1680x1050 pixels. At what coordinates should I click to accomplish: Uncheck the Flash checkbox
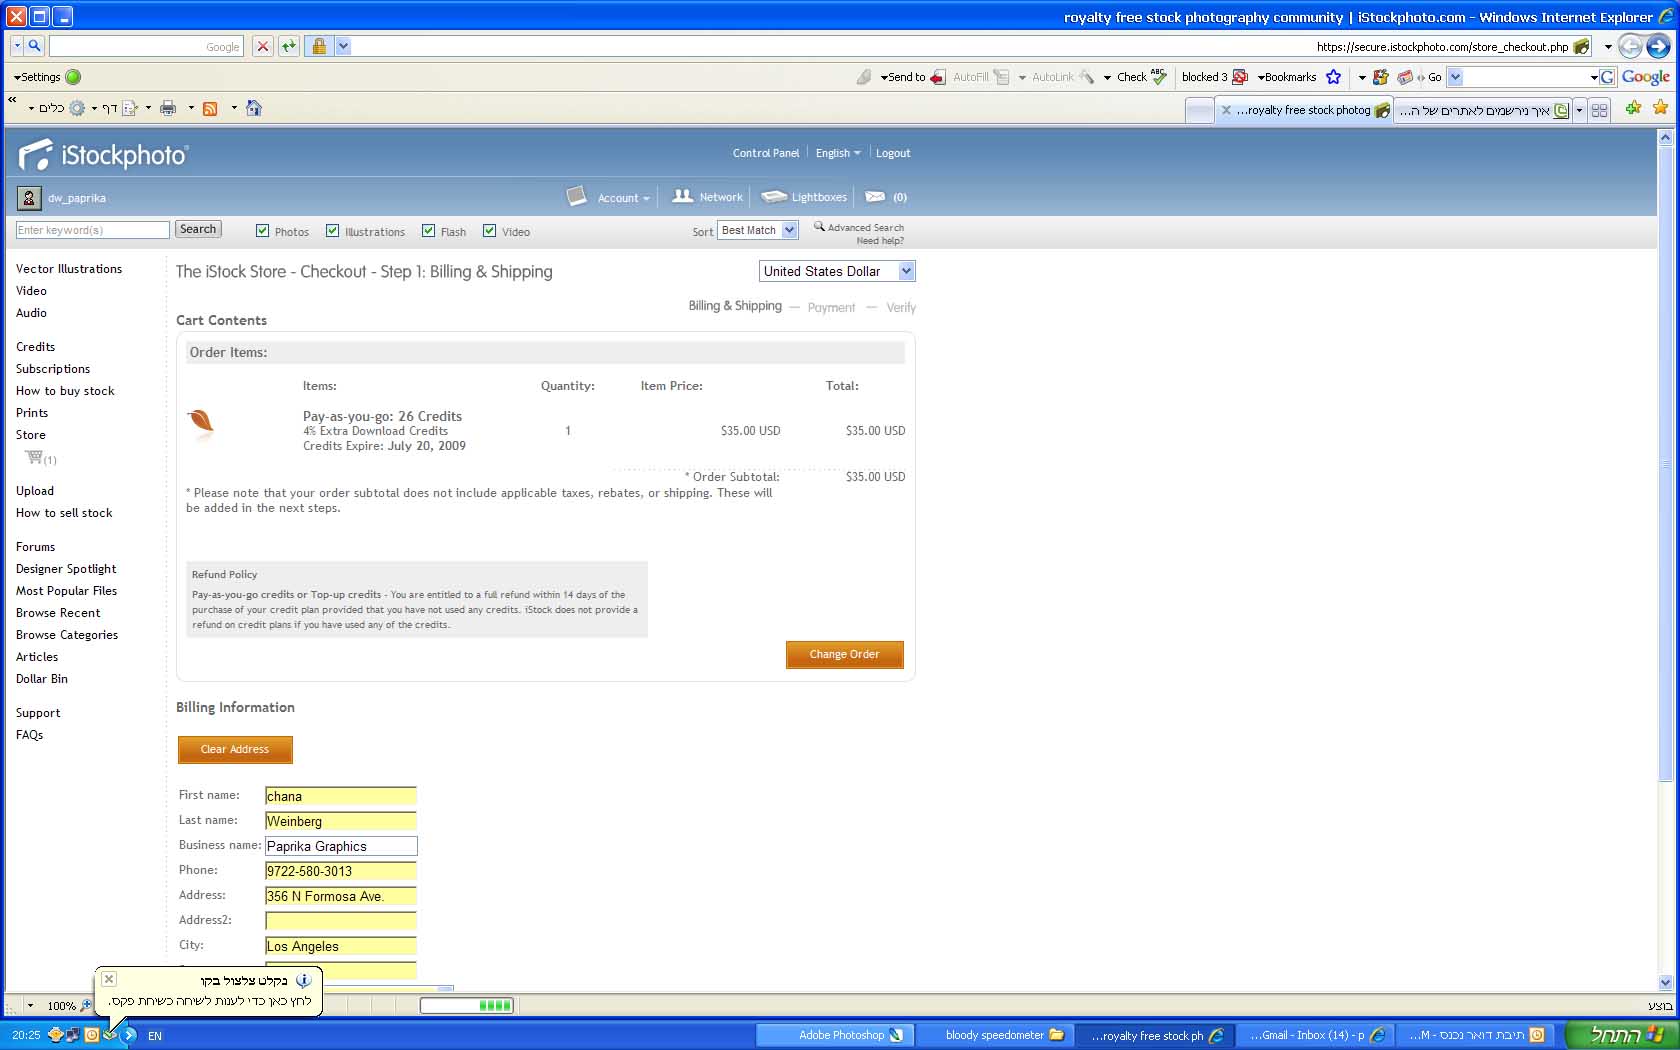[x=428, y=231]
